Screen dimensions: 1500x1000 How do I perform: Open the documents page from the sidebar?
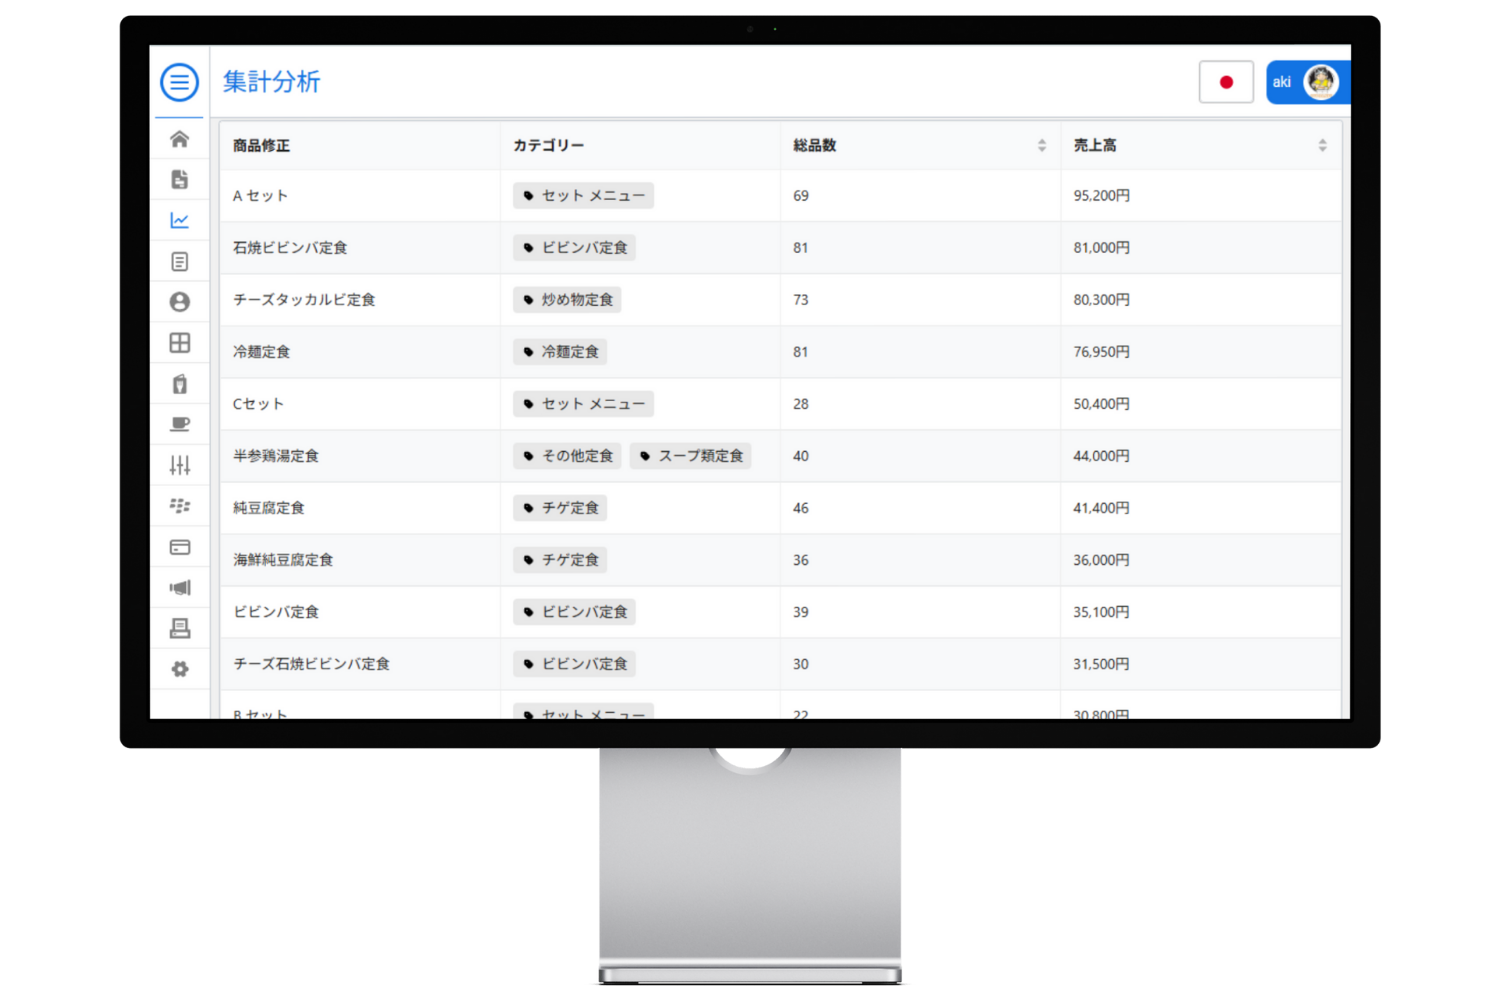[x=180, y=180]
